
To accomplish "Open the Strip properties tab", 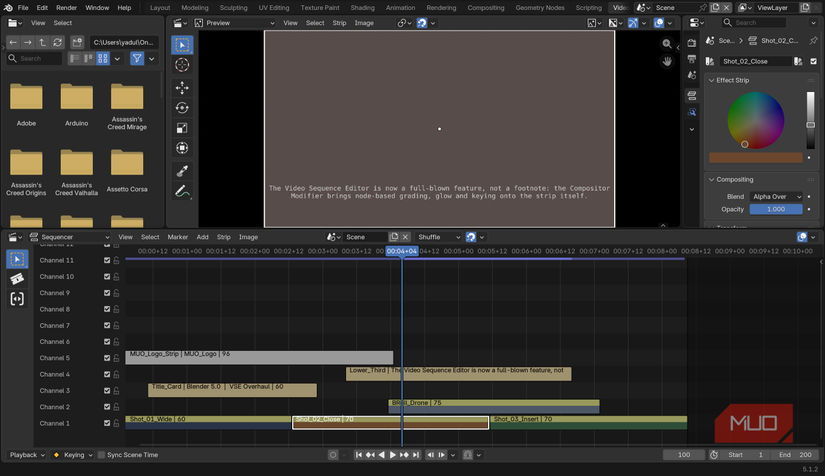I will tap(691, 96).
